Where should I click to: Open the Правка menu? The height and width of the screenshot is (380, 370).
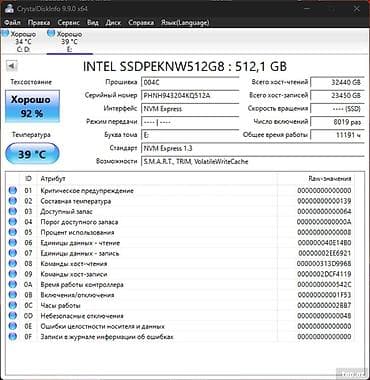click(x=39, y=23)
